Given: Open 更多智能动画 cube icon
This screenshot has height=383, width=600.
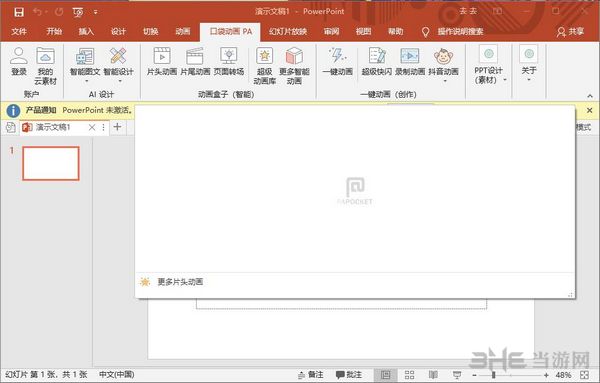Looking at the screenshot, I should (294, 66).
